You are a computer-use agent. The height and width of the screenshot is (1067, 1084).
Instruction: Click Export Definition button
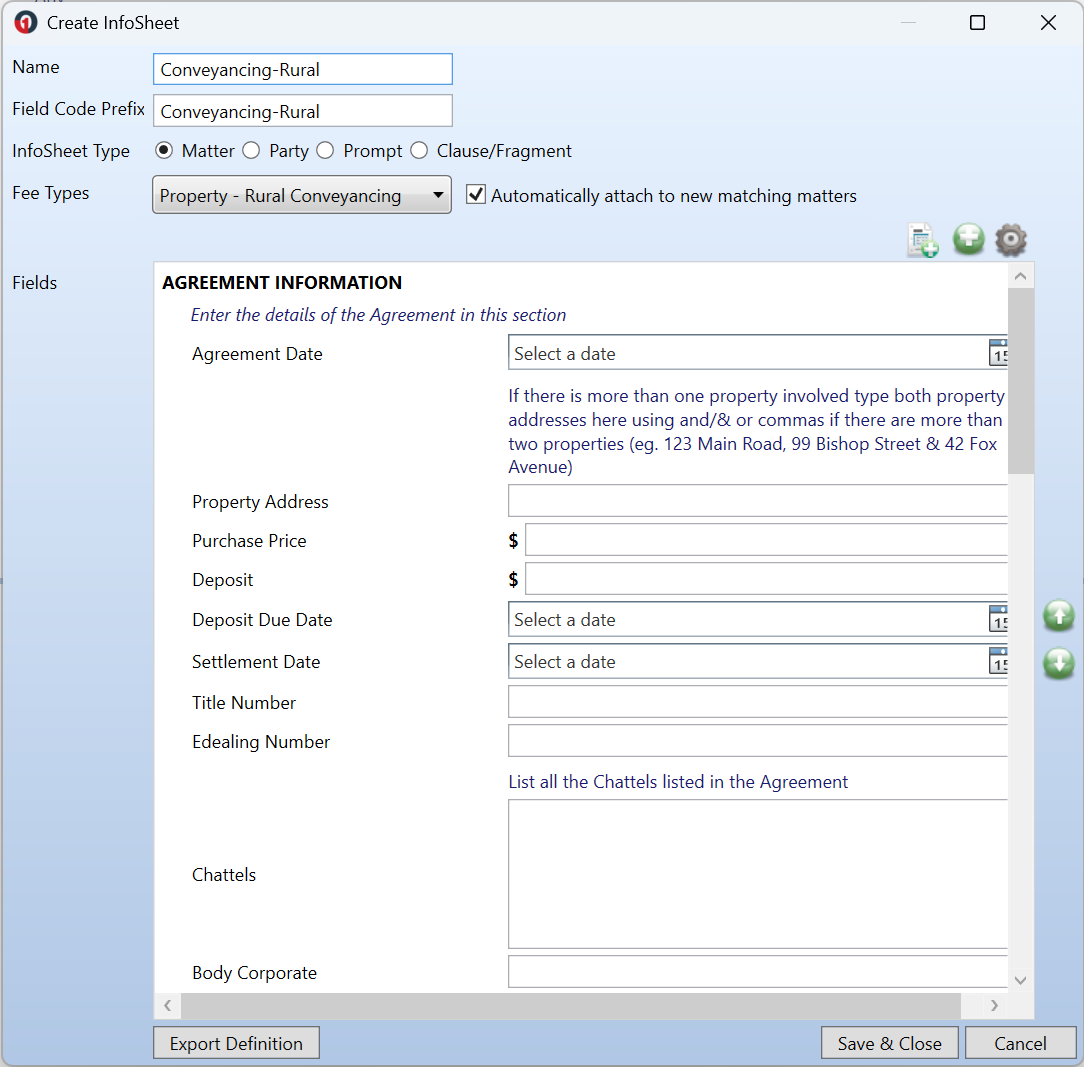(x=236, y=1043)
